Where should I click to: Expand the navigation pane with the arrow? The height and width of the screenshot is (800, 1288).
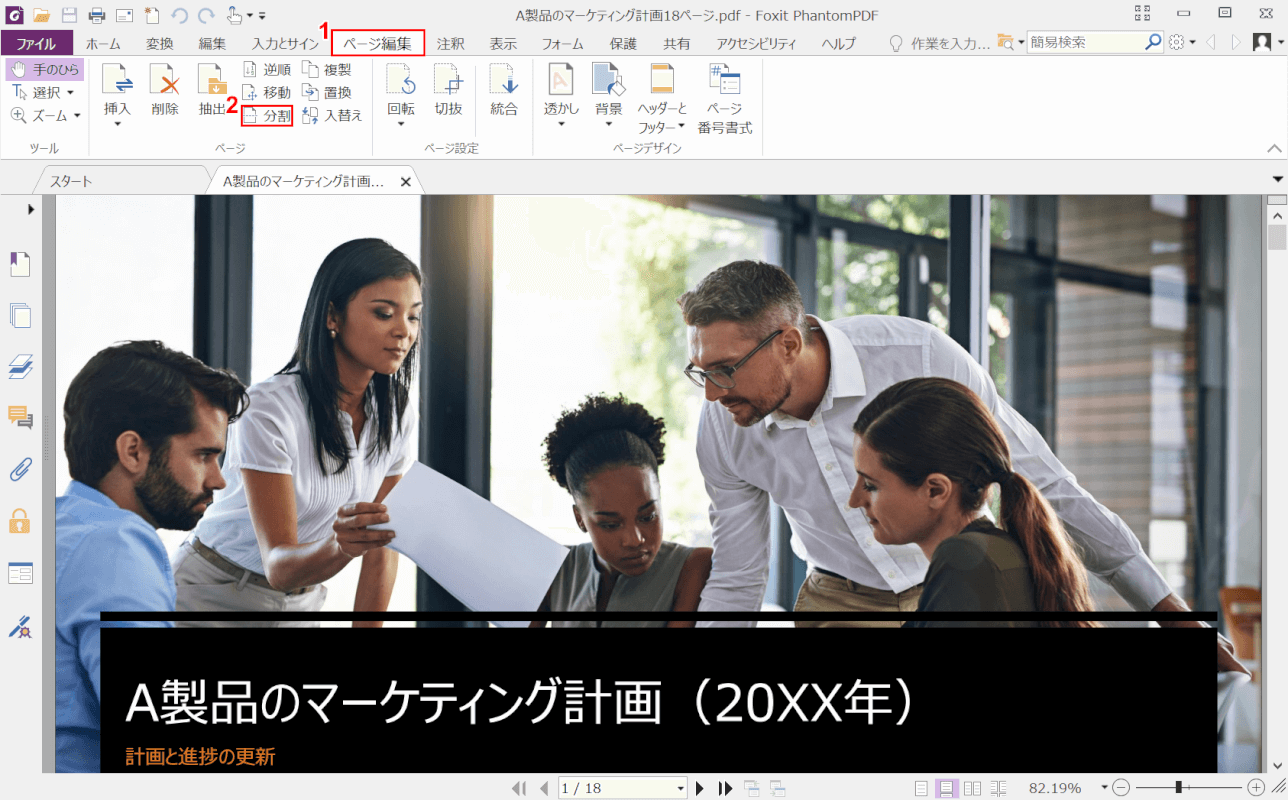tap(31, 209)
